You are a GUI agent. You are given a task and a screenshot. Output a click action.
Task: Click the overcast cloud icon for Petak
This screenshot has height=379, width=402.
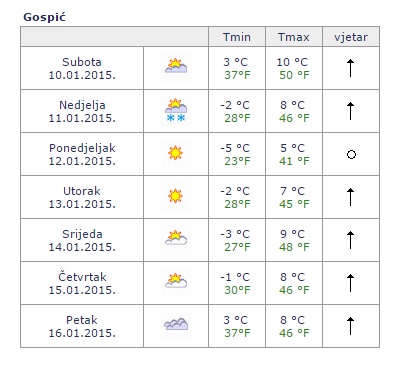click(x=176, y=324)
